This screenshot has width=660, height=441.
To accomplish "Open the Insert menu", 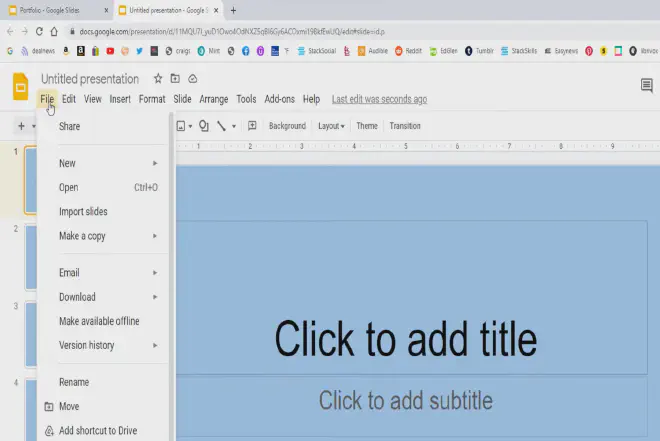I will click(x=120, y=99).
